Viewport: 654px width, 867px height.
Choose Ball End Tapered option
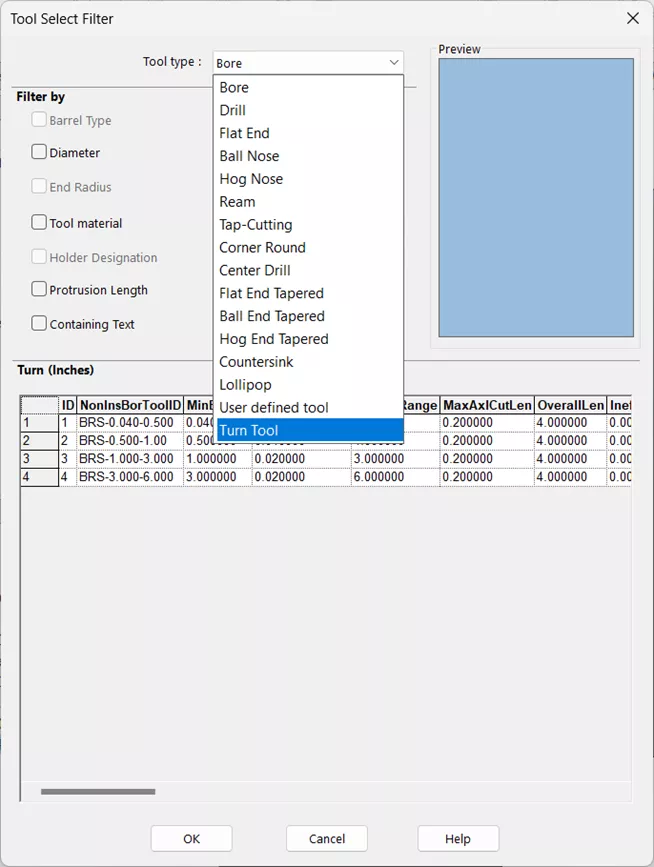click(x=308, y=316)
